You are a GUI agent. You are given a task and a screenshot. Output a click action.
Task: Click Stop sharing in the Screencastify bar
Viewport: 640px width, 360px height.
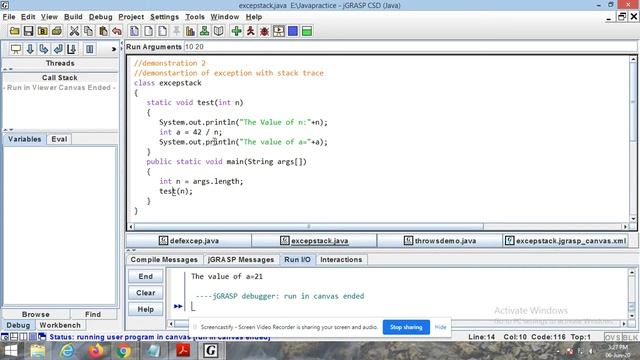[406, 327]
